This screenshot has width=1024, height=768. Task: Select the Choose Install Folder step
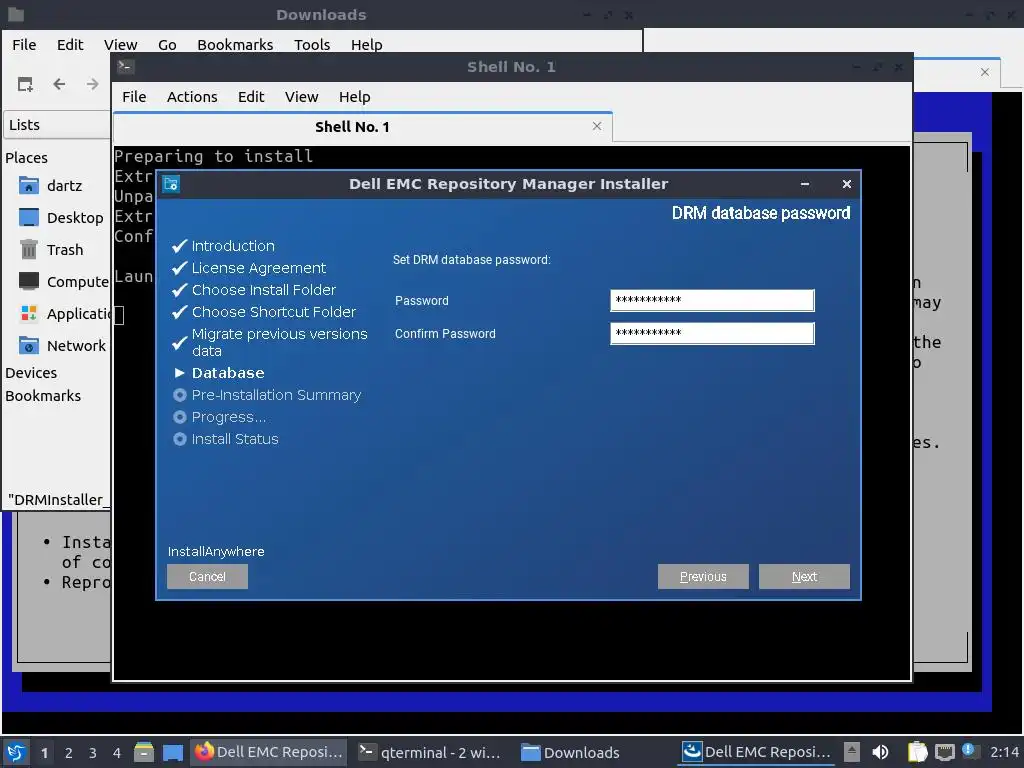[x=263, y=290]
